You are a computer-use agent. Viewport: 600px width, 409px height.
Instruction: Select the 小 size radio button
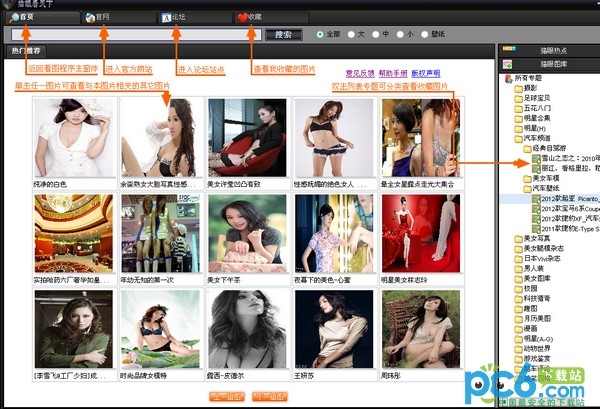tap(400, 34)
